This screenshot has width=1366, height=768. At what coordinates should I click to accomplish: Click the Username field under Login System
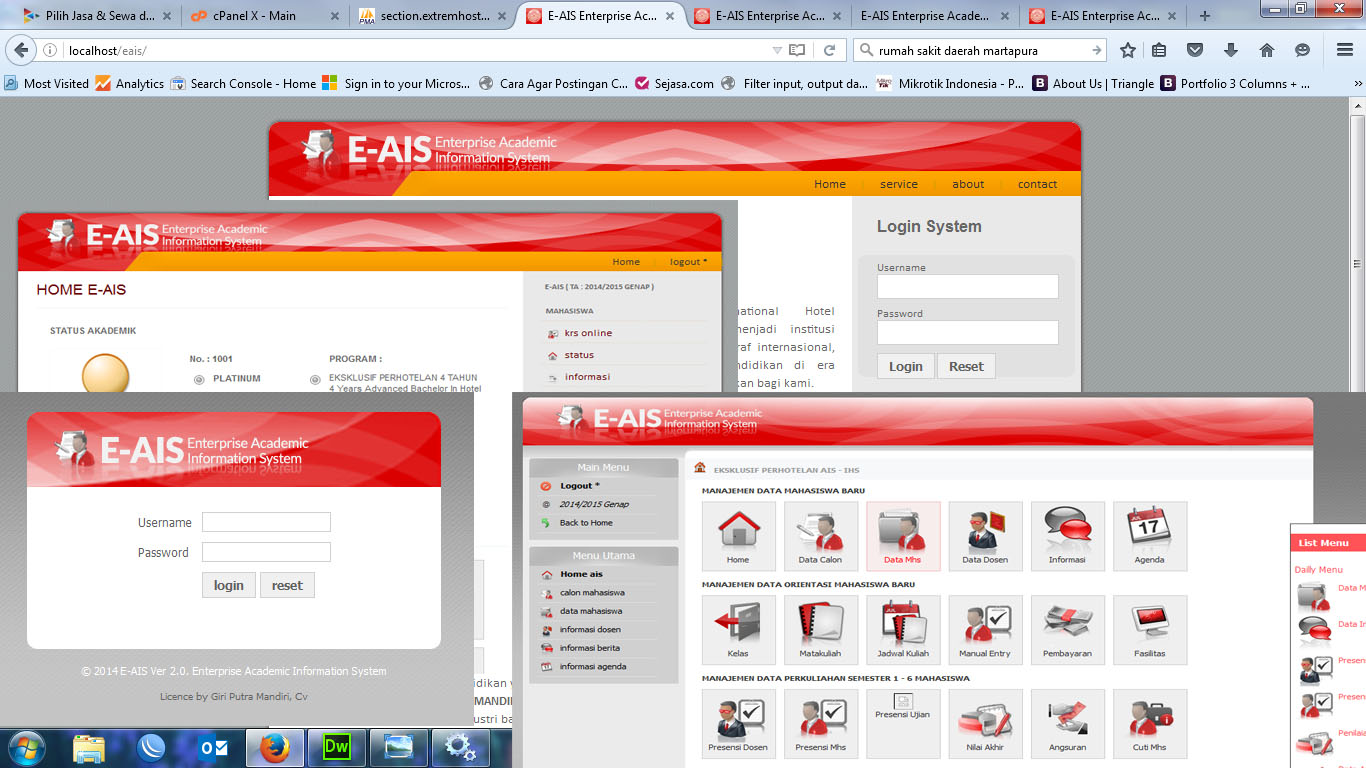tap(967, 287)
